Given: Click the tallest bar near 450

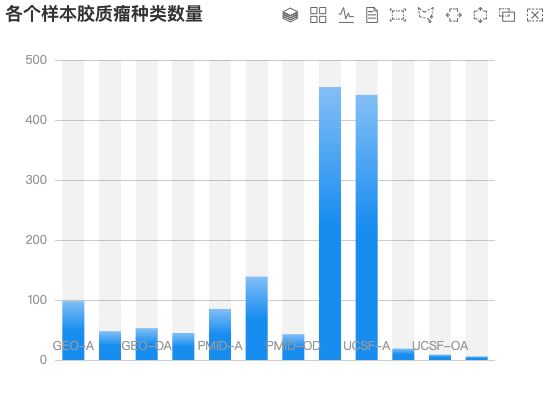Looking at the screenshot, I should click(330, 224).
